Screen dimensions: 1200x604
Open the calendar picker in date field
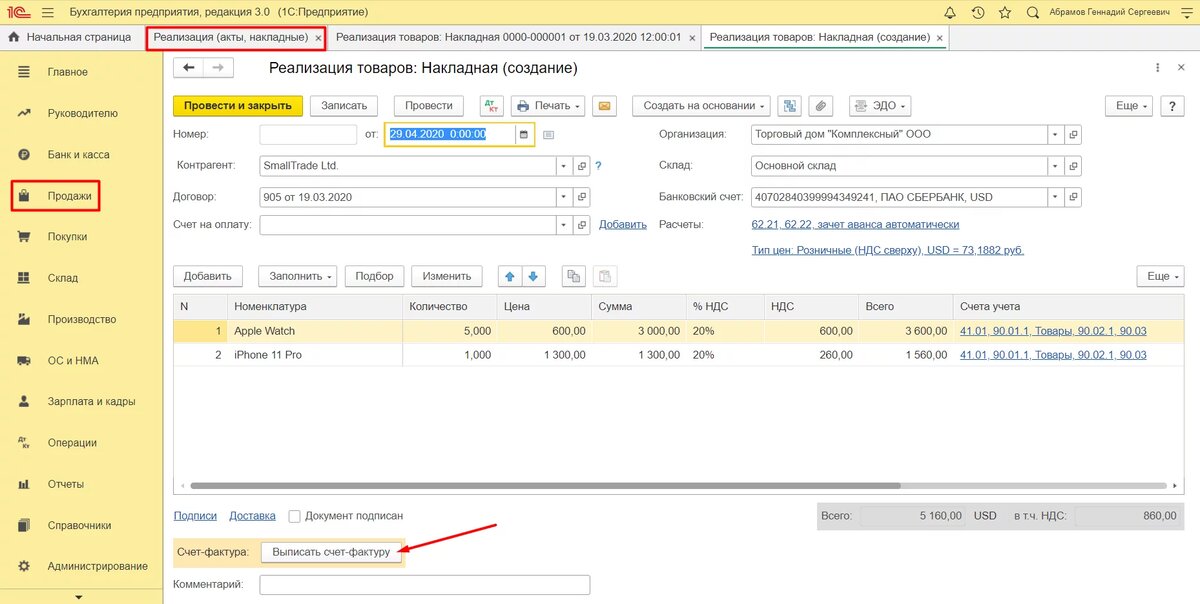523,134
